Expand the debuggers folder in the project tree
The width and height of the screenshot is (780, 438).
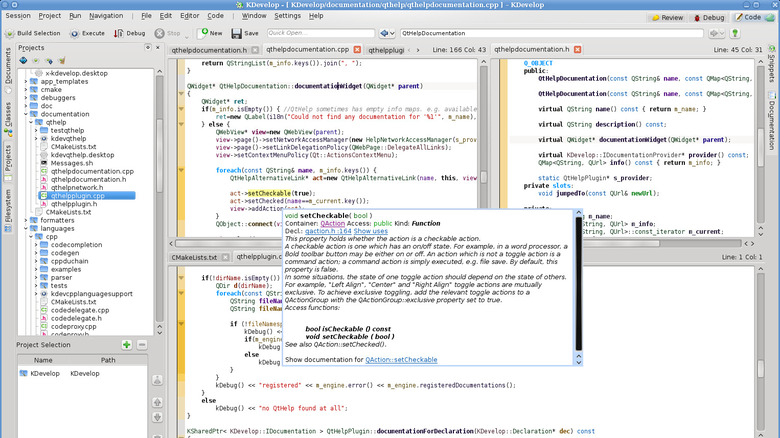pyautogui.click(x=27, y=98)
